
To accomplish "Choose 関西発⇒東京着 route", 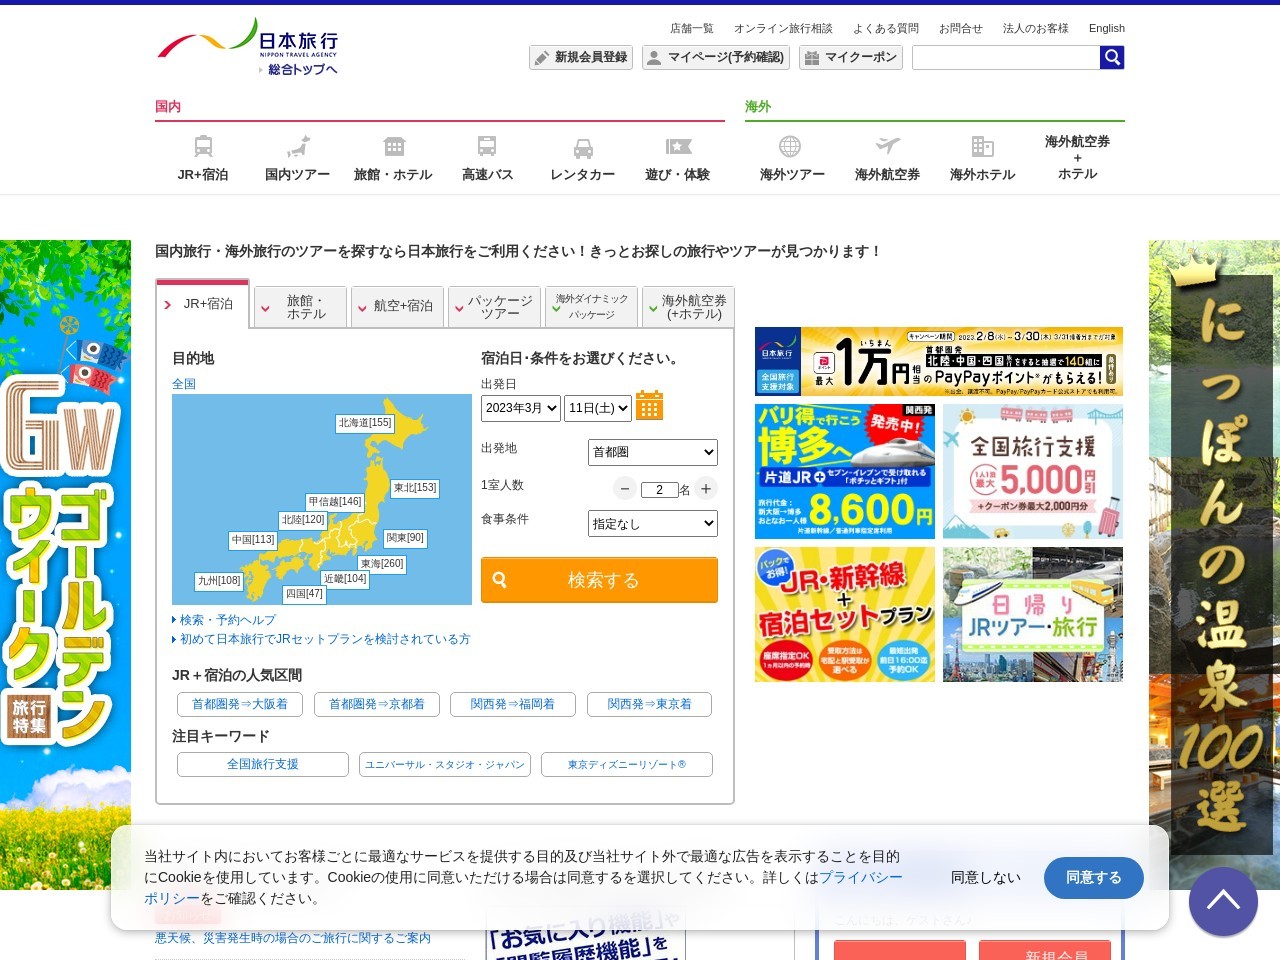I will (650, 705).
